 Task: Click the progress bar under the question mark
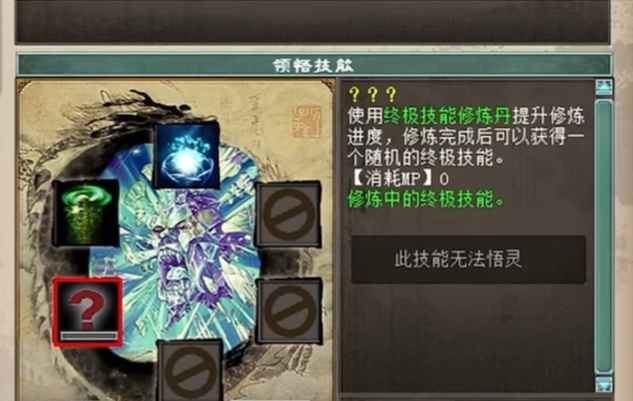click(x=88, y=336)
